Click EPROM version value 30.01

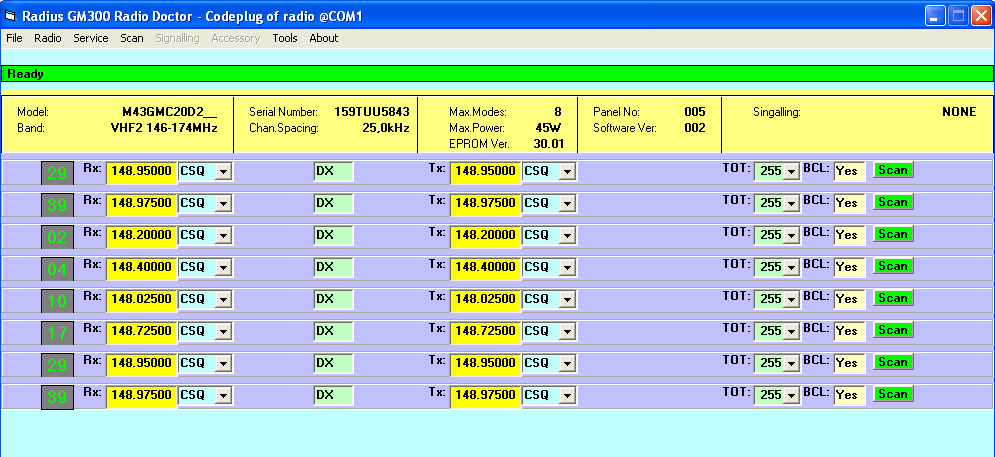coord(549,143)
